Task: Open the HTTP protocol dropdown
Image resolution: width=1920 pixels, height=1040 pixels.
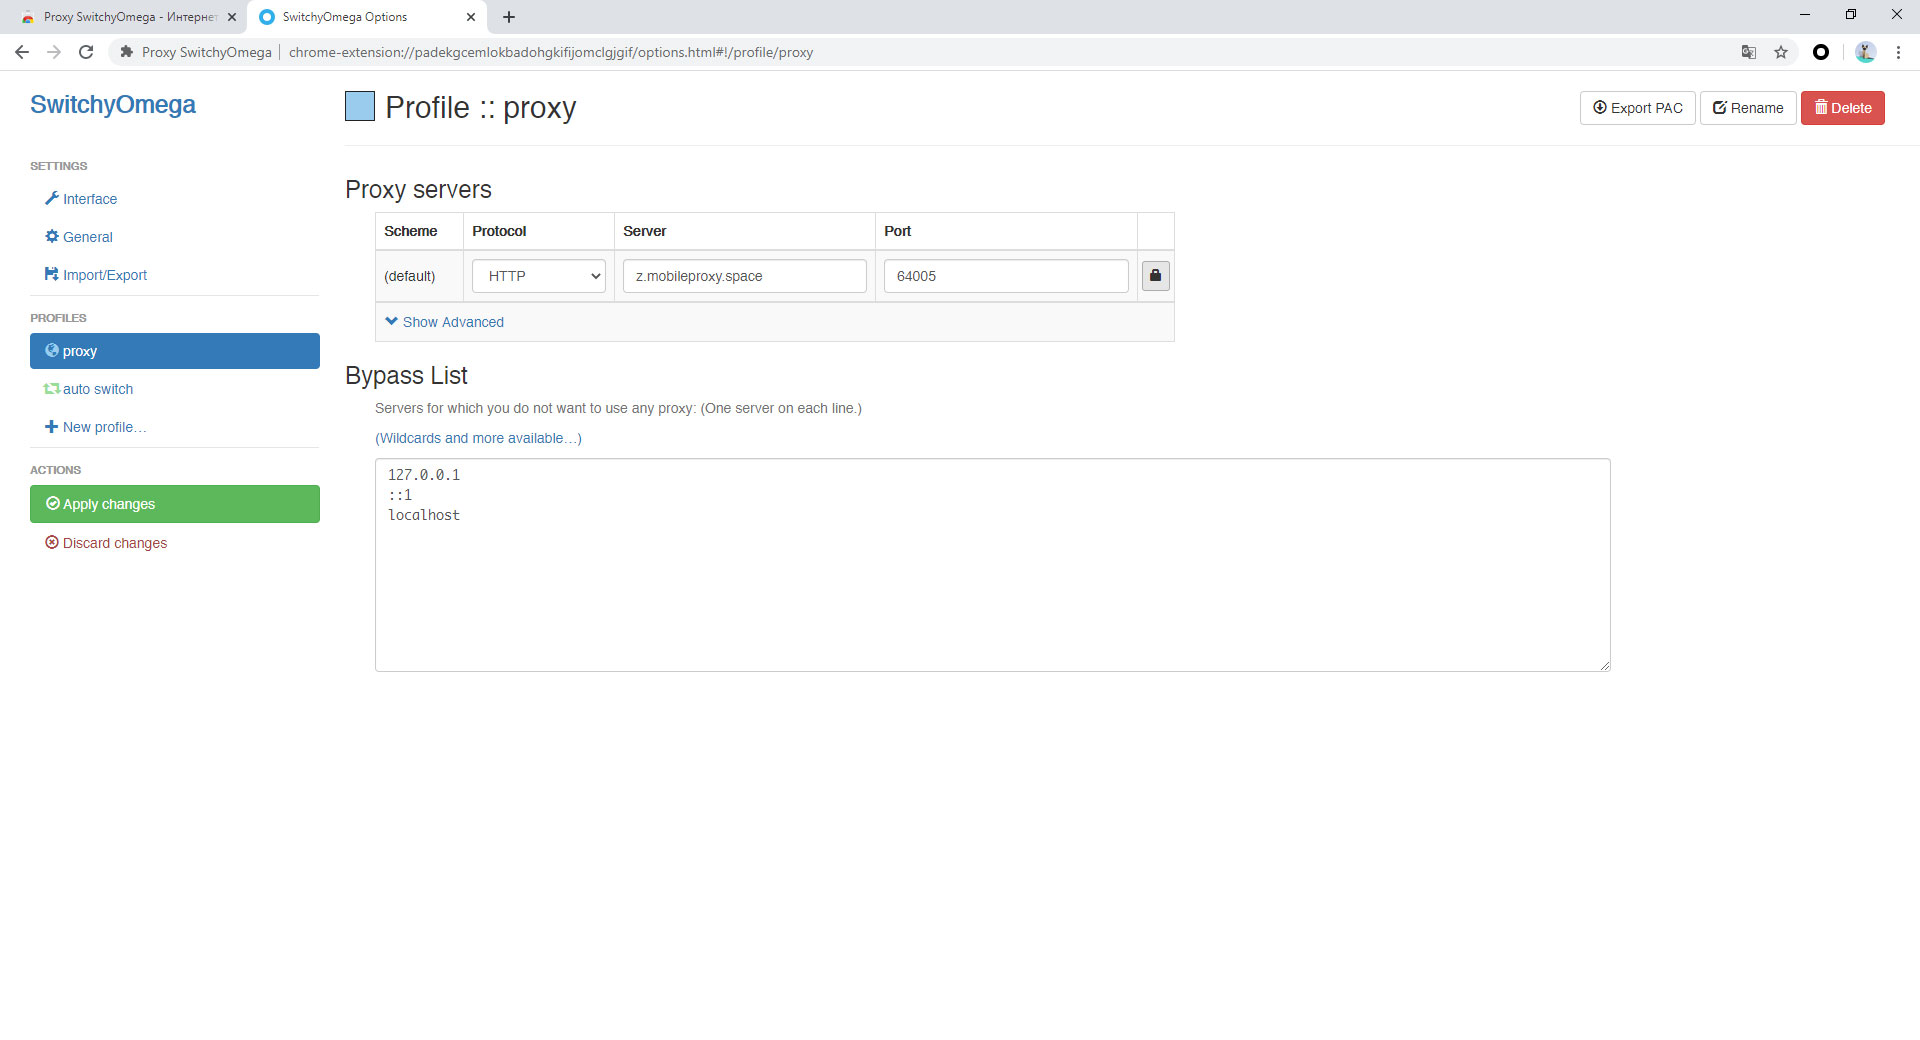Action: pos(538,276)
